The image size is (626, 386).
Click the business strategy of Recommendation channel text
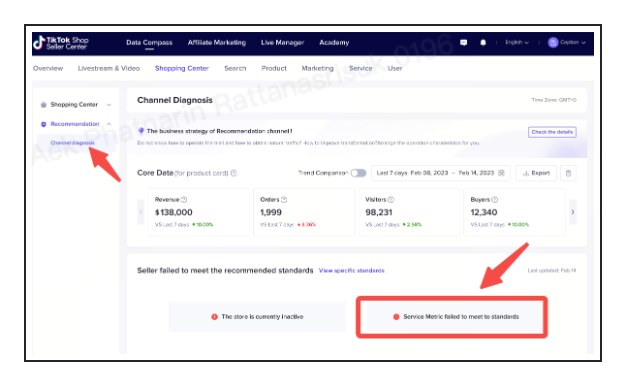220,131
